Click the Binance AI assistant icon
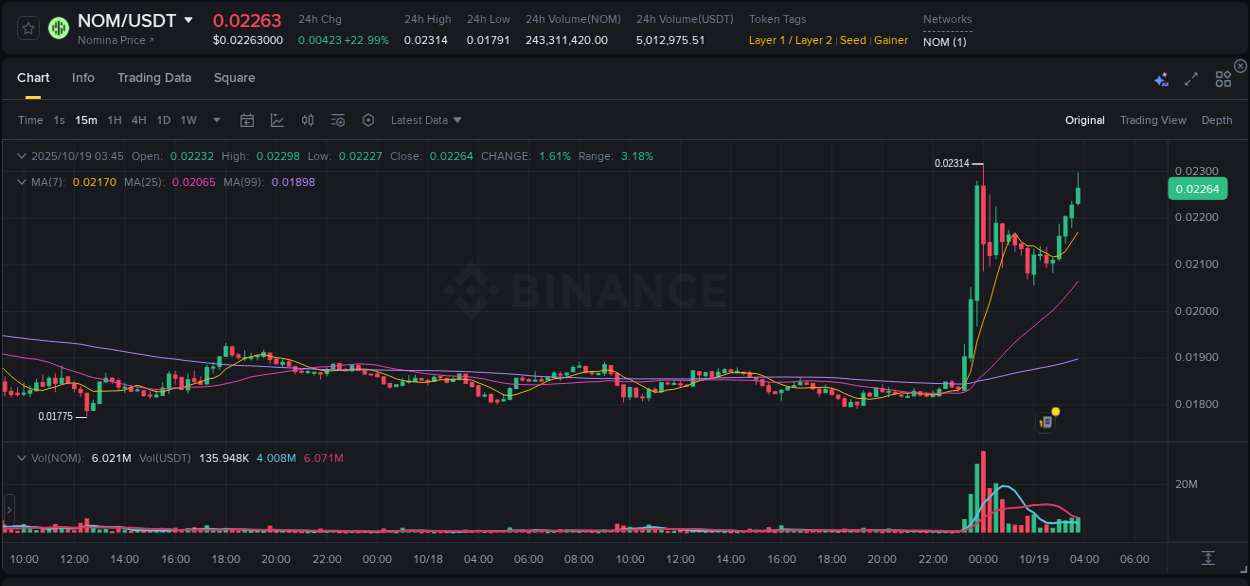Screen dimensions: 1250x586 [1160, 78]
